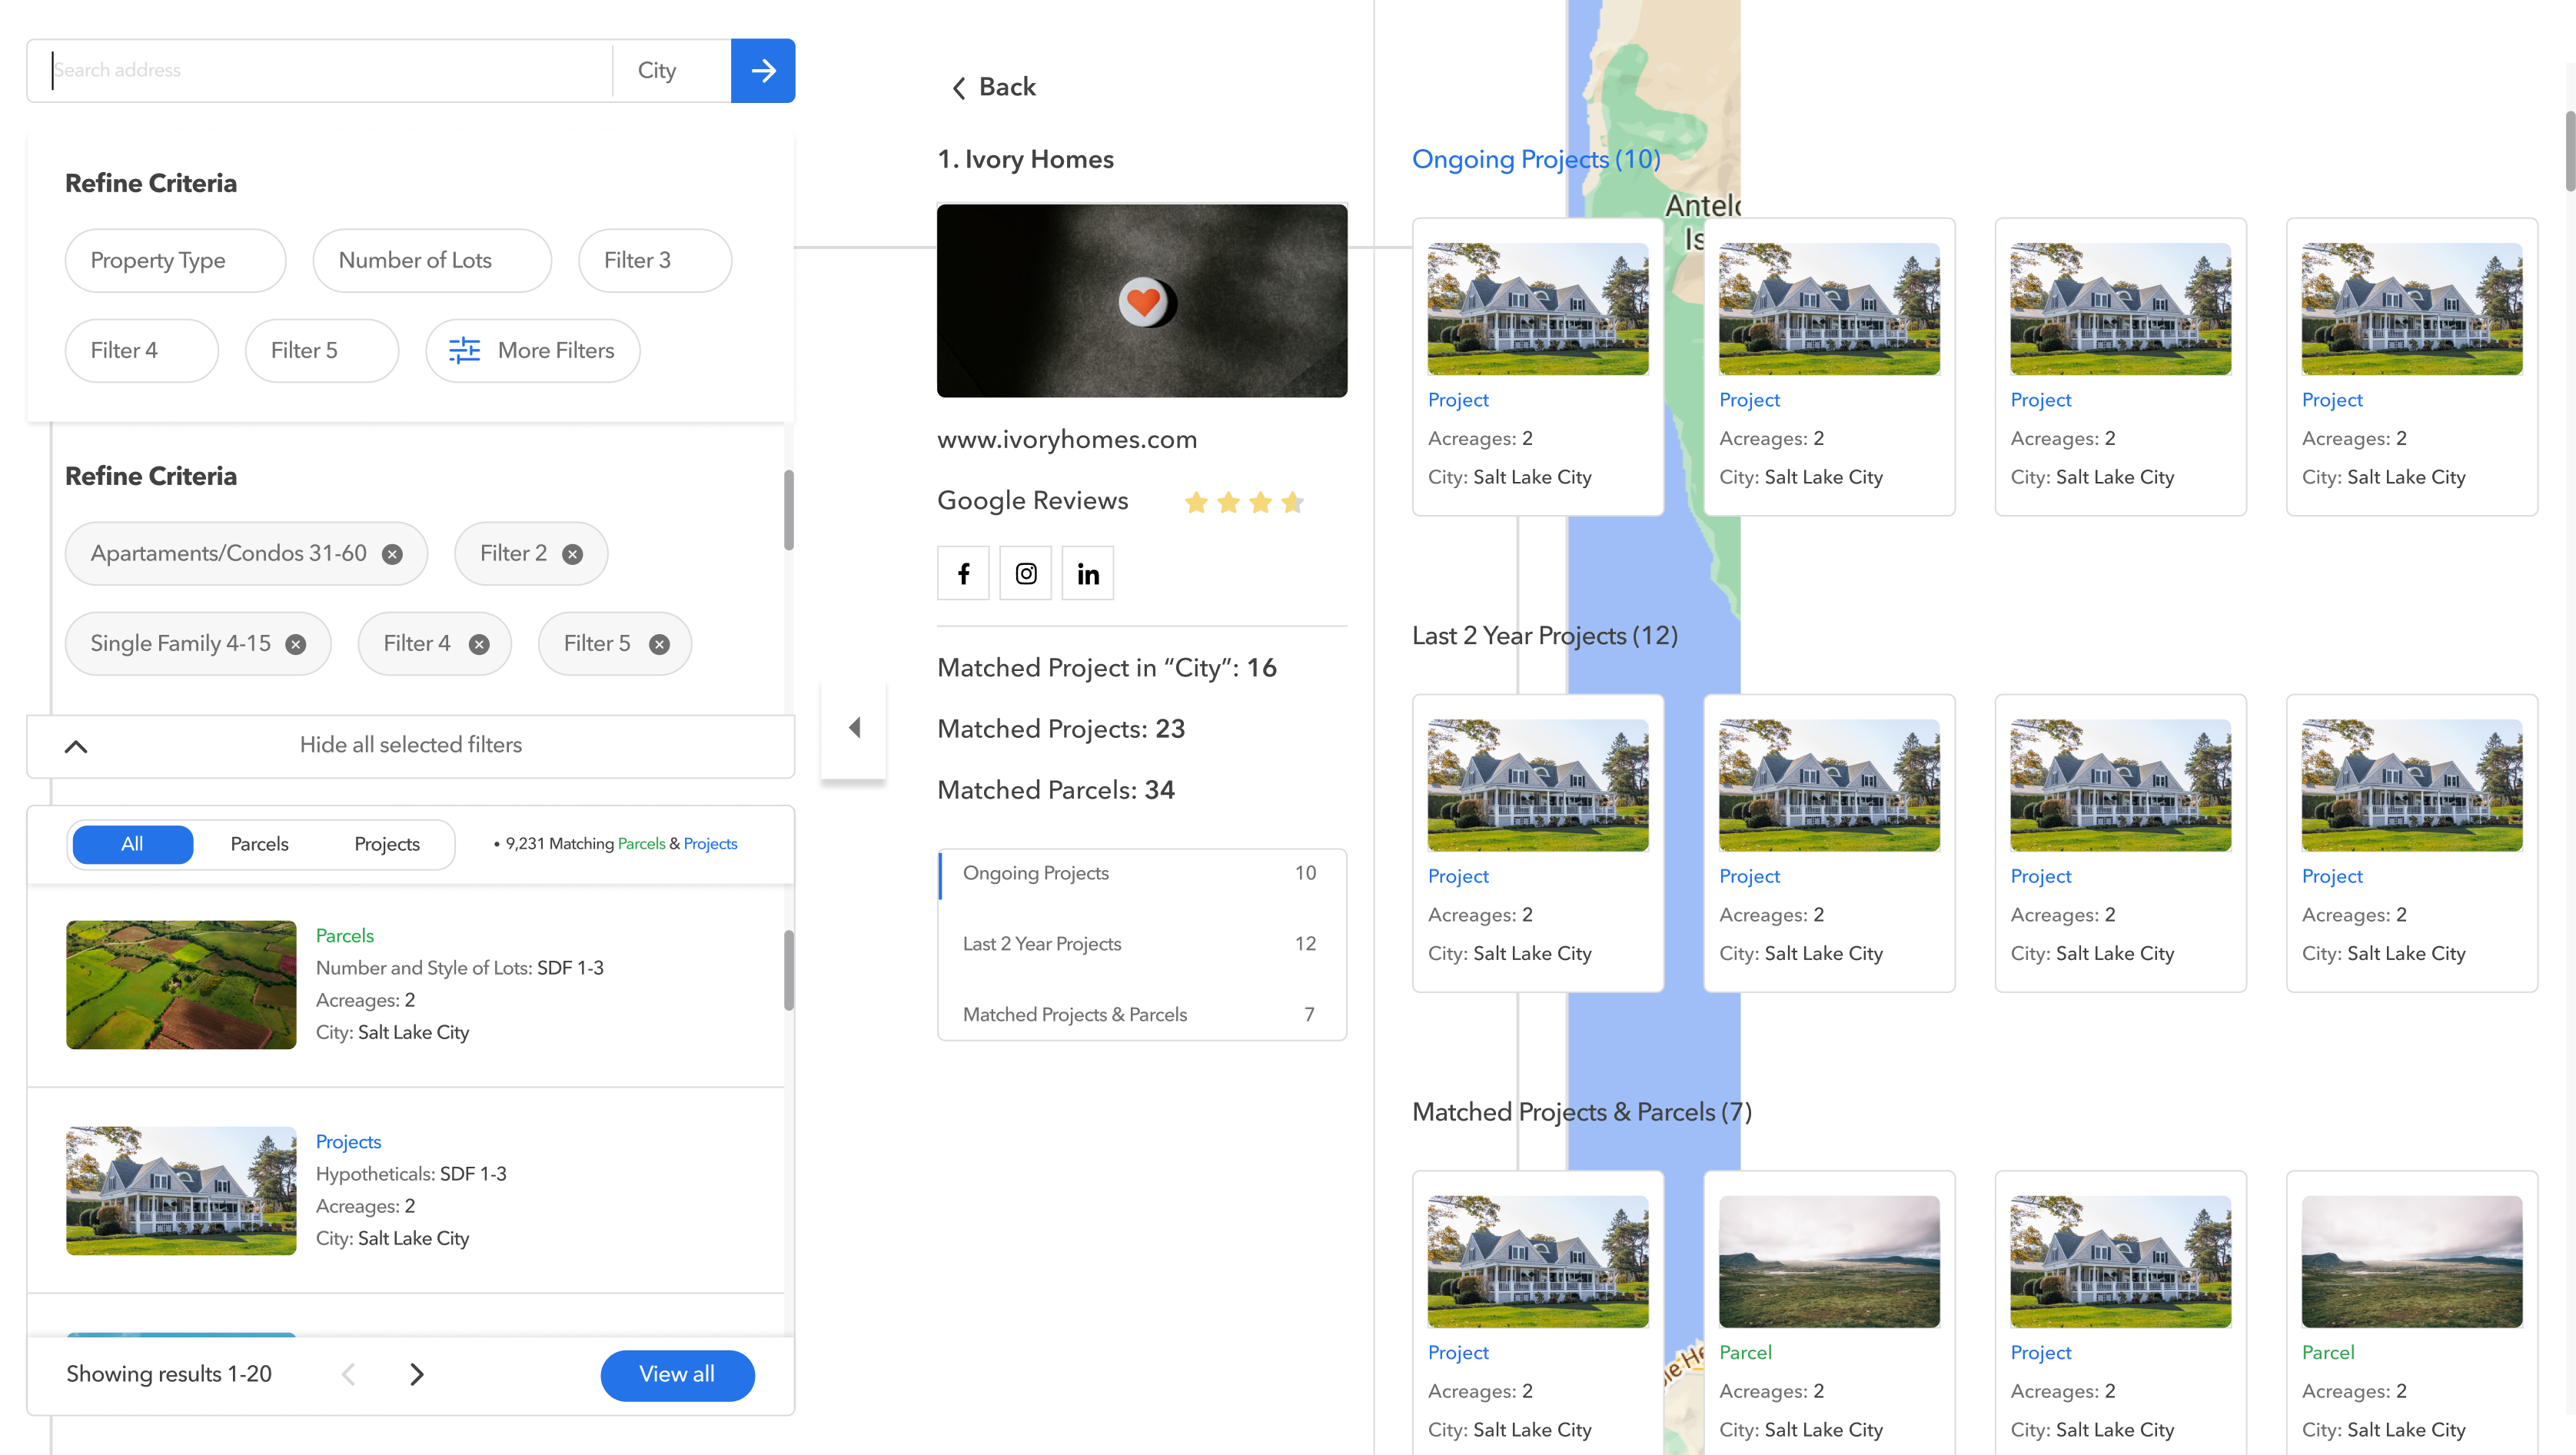
Task: Select Matched Projects & Parcels list row
Action: click(1142, 1014)
